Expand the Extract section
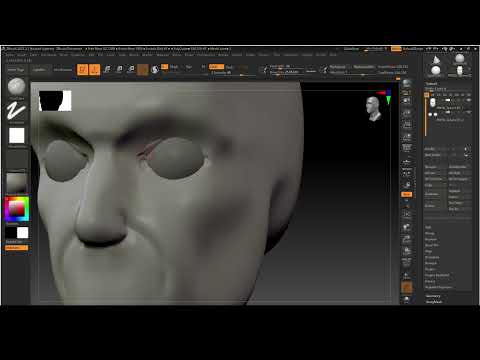 pos(430,281)
